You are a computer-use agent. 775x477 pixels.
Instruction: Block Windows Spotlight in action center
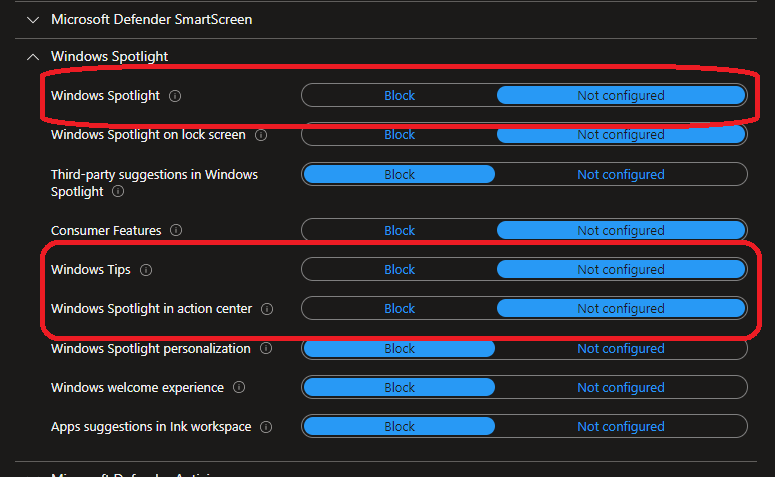[399, 309]
